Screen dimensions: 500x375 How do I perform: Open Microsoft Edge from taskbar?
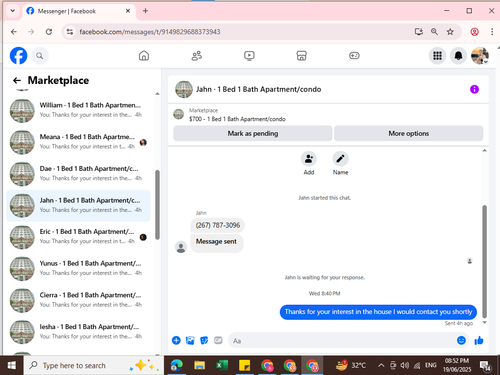177,365
